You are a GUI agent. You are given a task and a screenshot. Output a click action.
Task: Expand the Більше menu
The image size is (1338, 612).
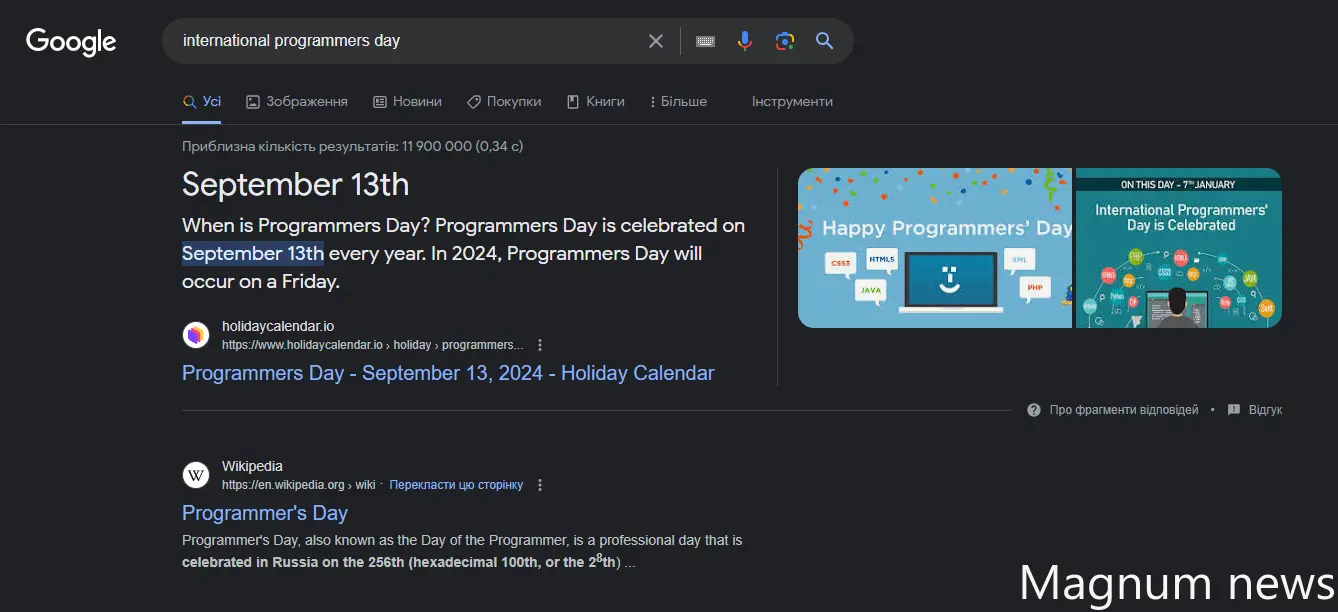point(678,101)
